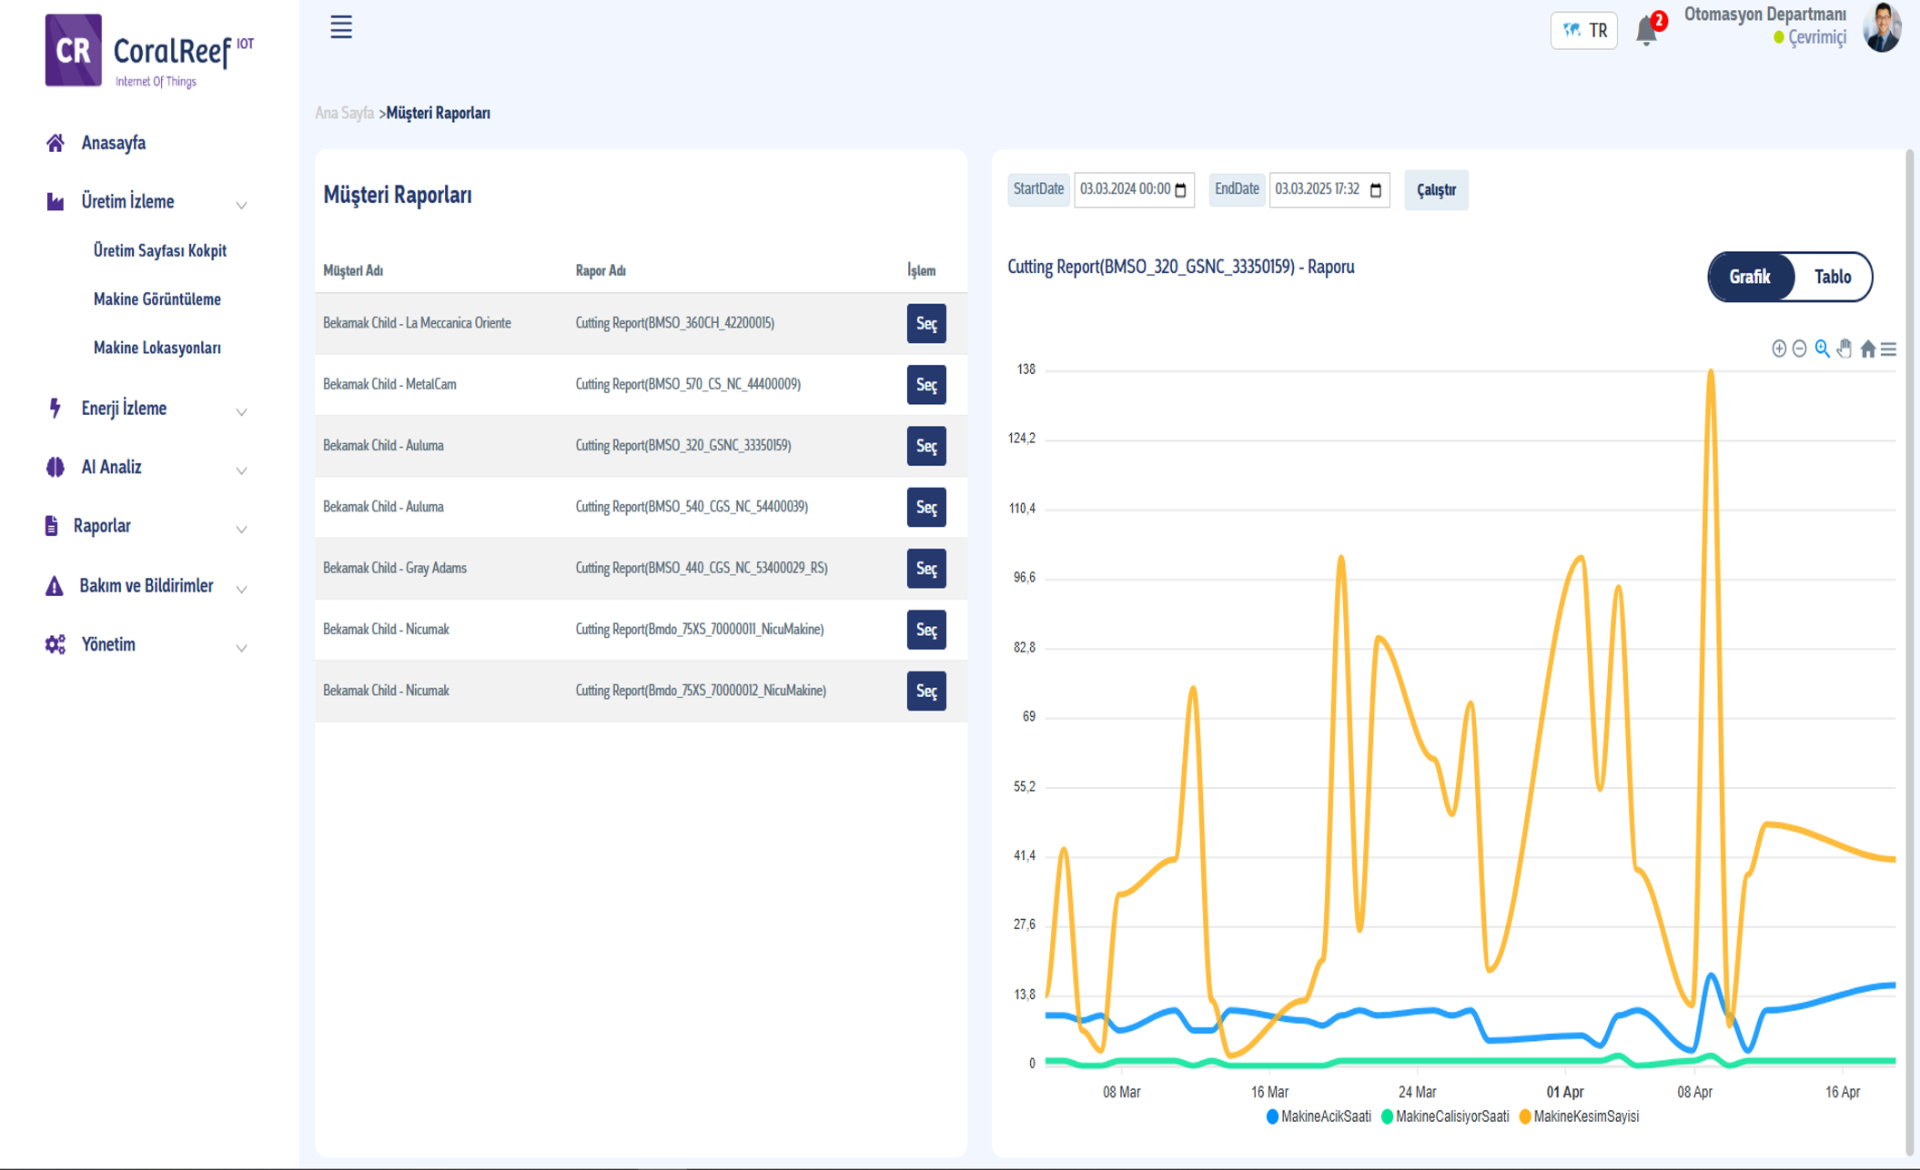Open the chart hamburger export menu
Image resolution: width=1920 pixels, height=1170 pixels.
coord(1888,348)
